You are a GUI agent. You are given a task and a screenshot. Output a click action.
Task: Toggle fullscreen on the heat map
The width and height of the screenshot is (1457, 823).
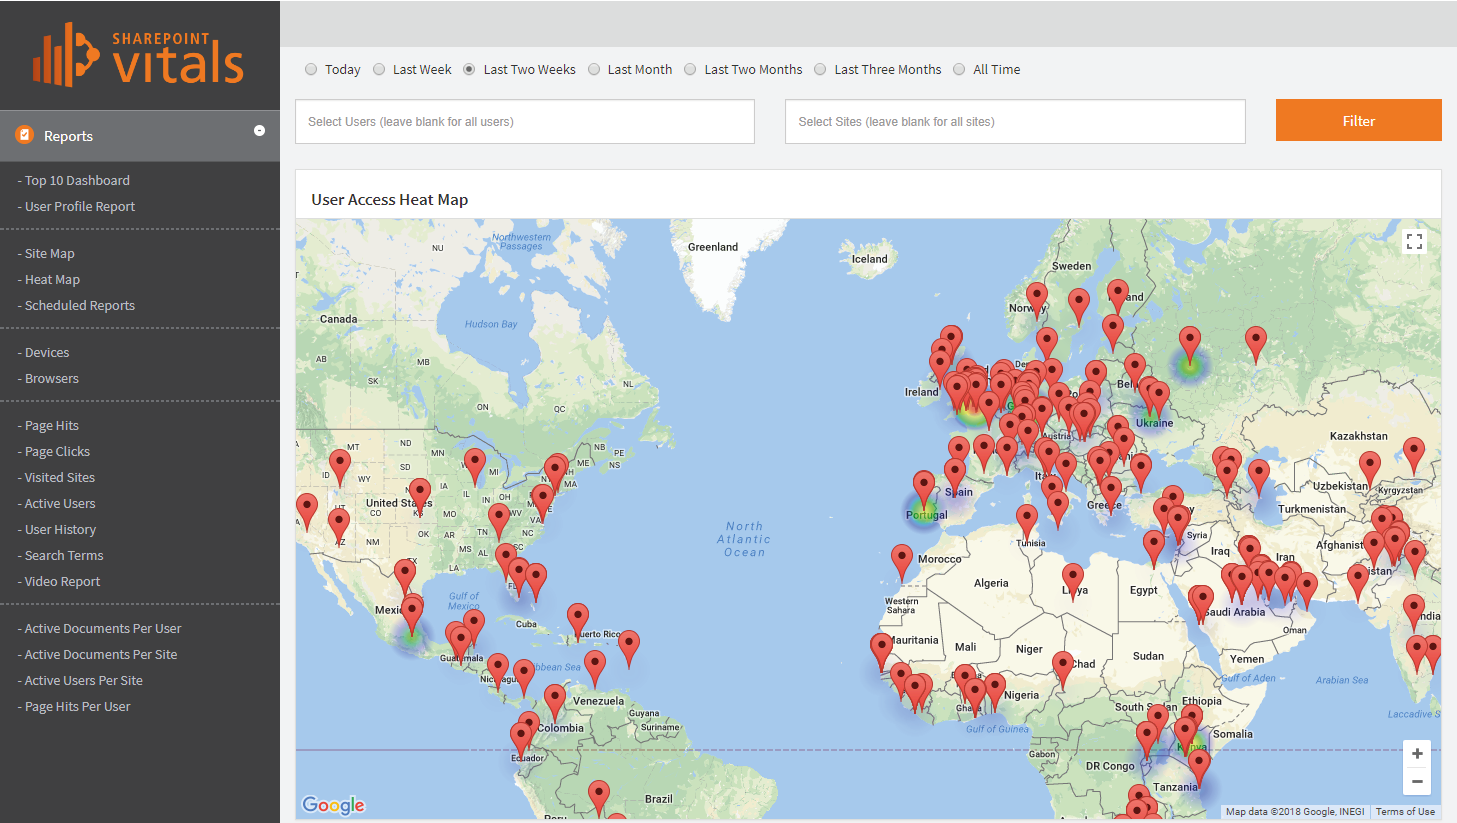[x=1414, y=241]
